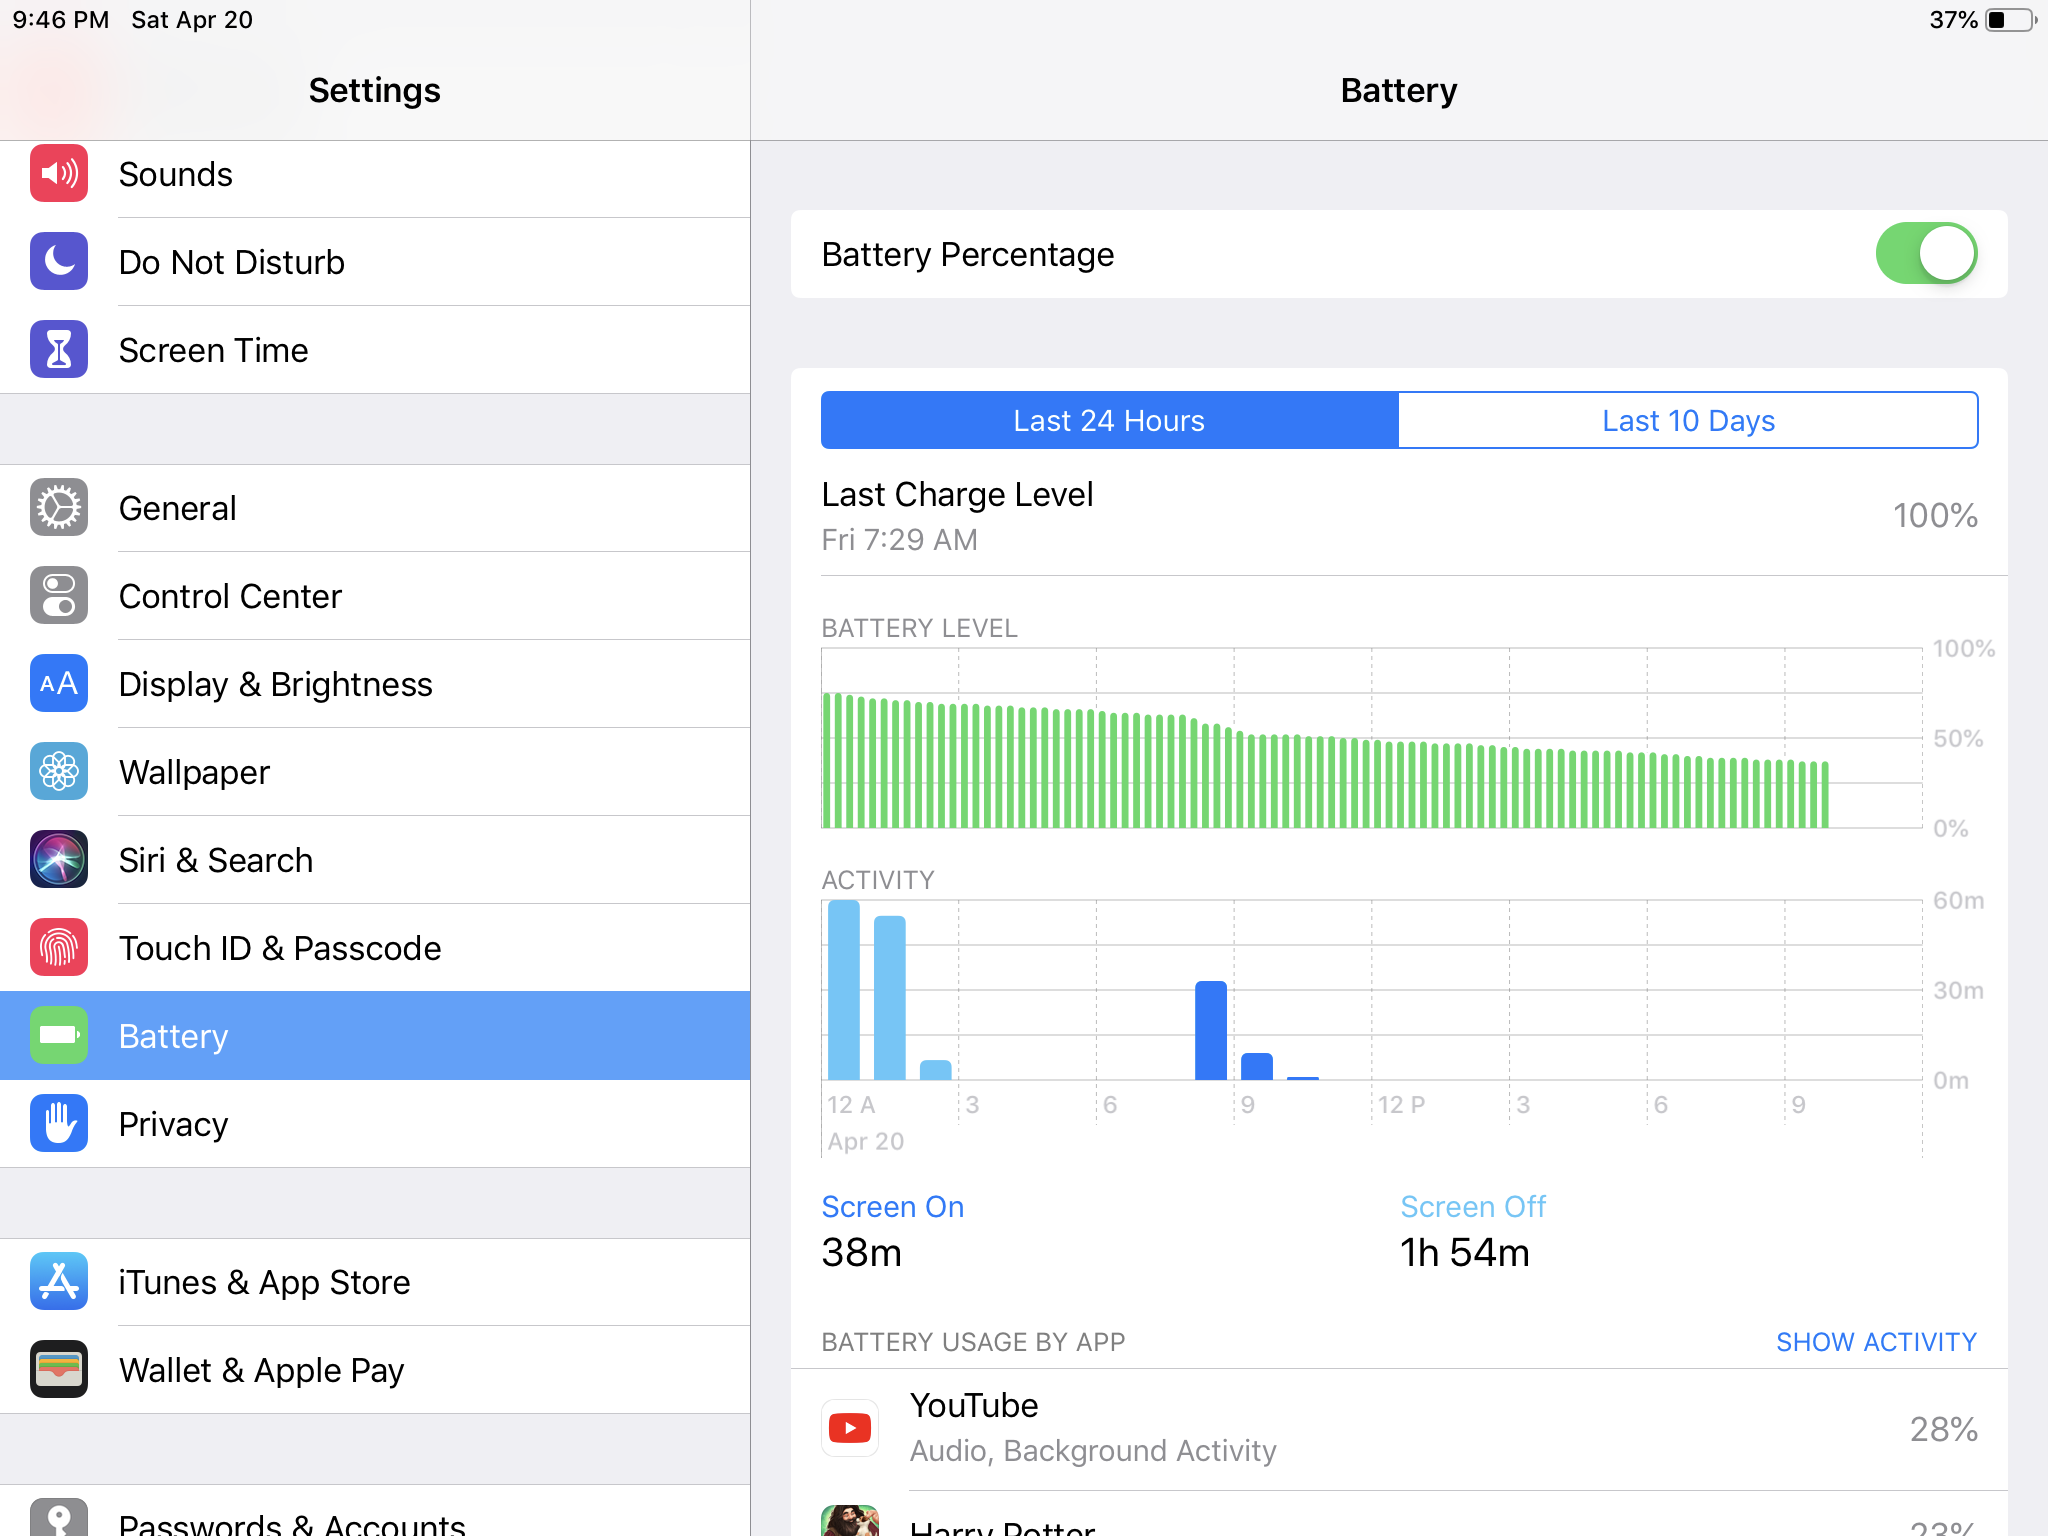The height and width of the screenshot is (1536, 2048).
Task: Tap the 9:46 PM clock in status bar
Action: 61,20
